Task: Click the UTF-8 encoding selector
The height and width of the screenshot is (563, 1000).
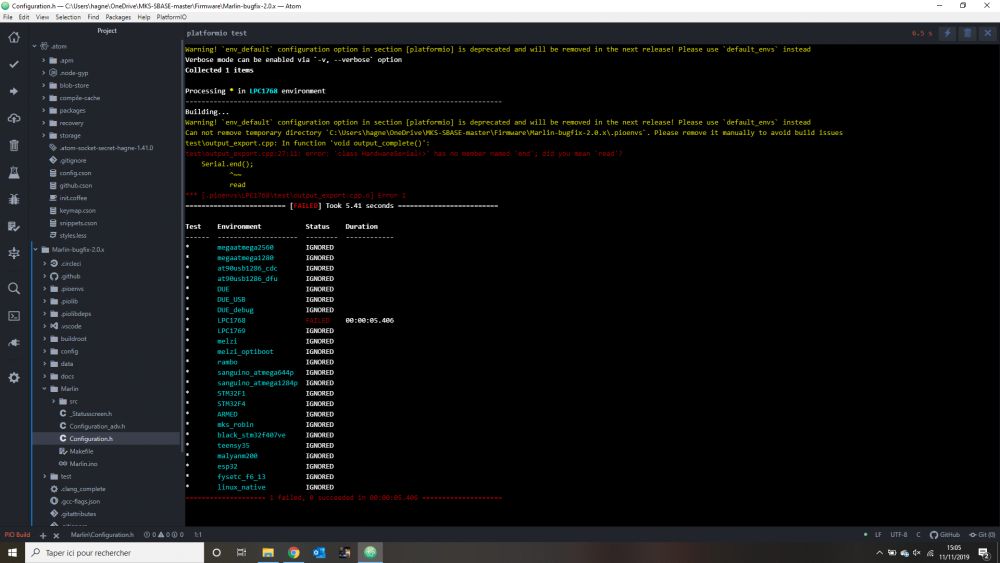Action: (899, 535)
